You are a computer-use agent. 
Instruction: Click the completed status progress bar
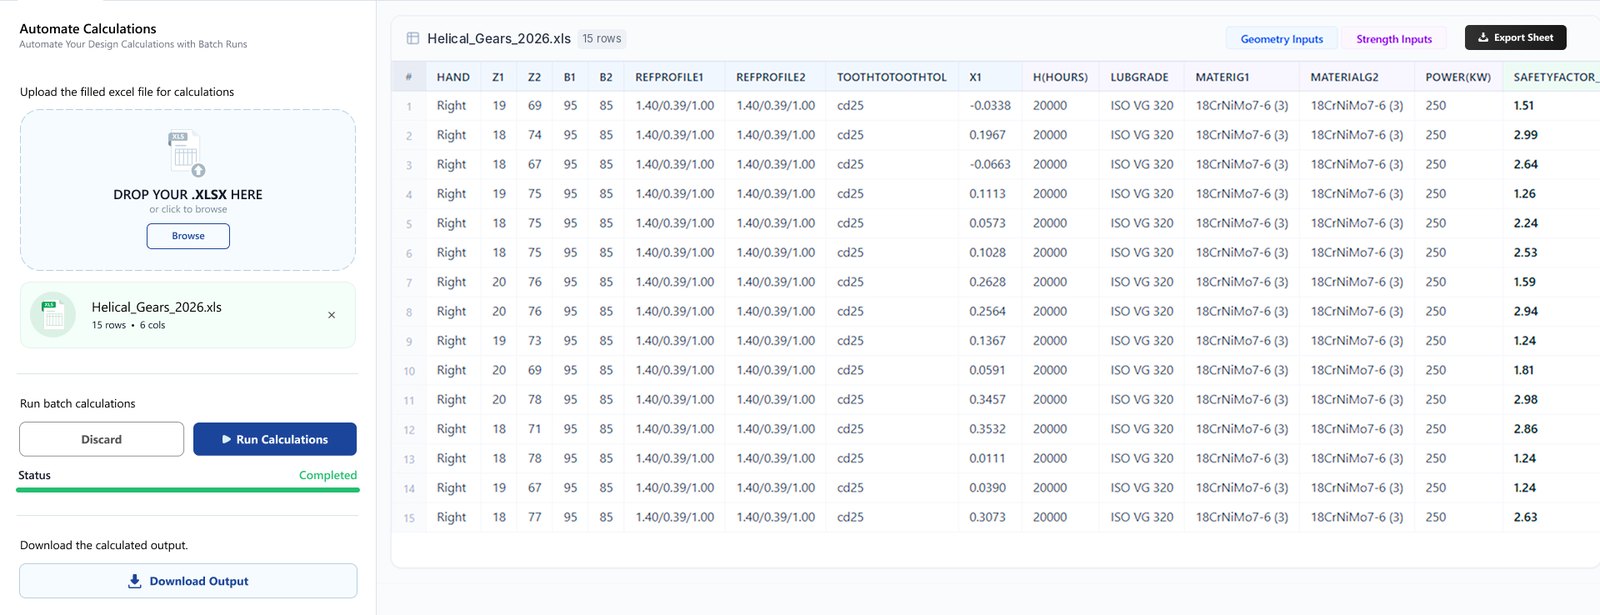click(x=189, y=490)
